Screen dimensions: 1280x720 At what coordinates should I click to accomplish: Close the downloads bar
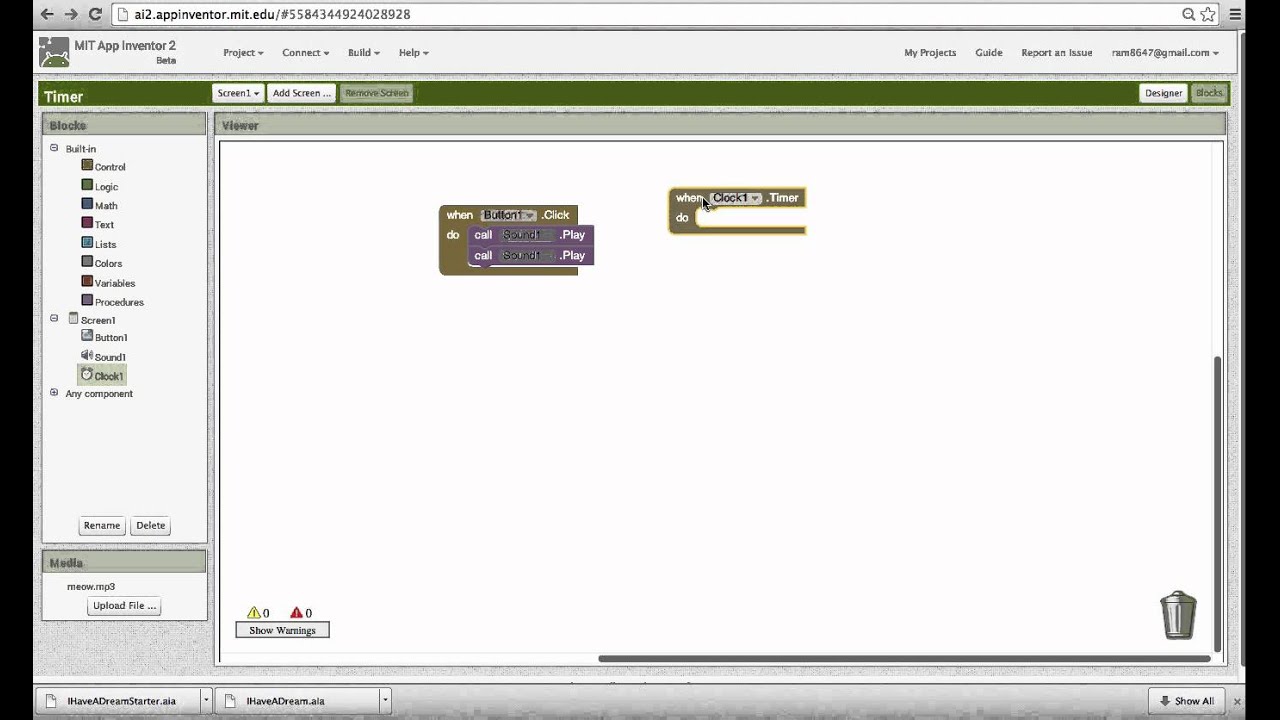pyautogui.click(x=1237, y=701)
